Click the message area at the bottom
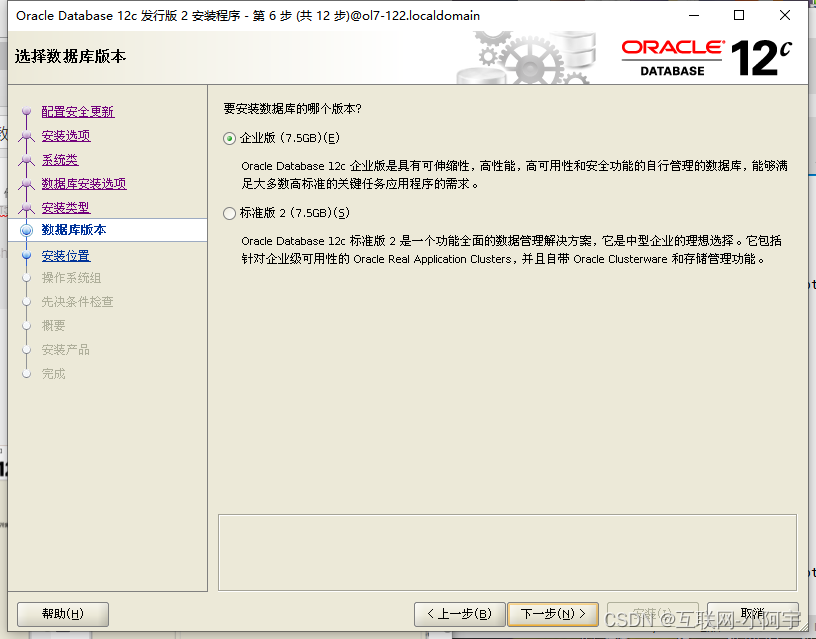This screenshot has height=639, width=816. point(507,553)
